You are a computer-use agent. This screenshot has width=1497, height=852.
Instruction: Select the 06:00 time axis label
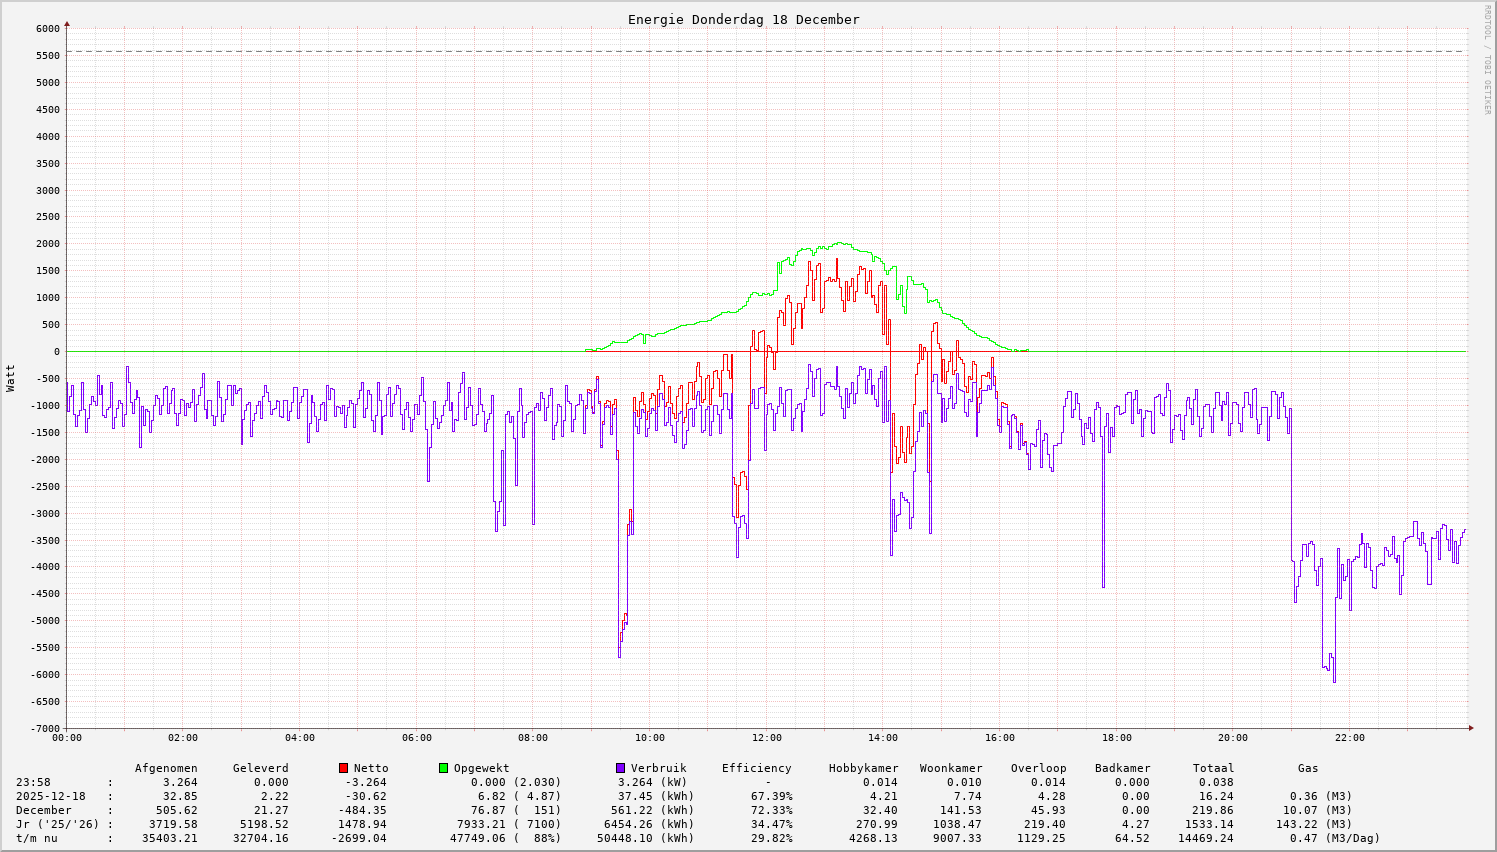point(416,738)
